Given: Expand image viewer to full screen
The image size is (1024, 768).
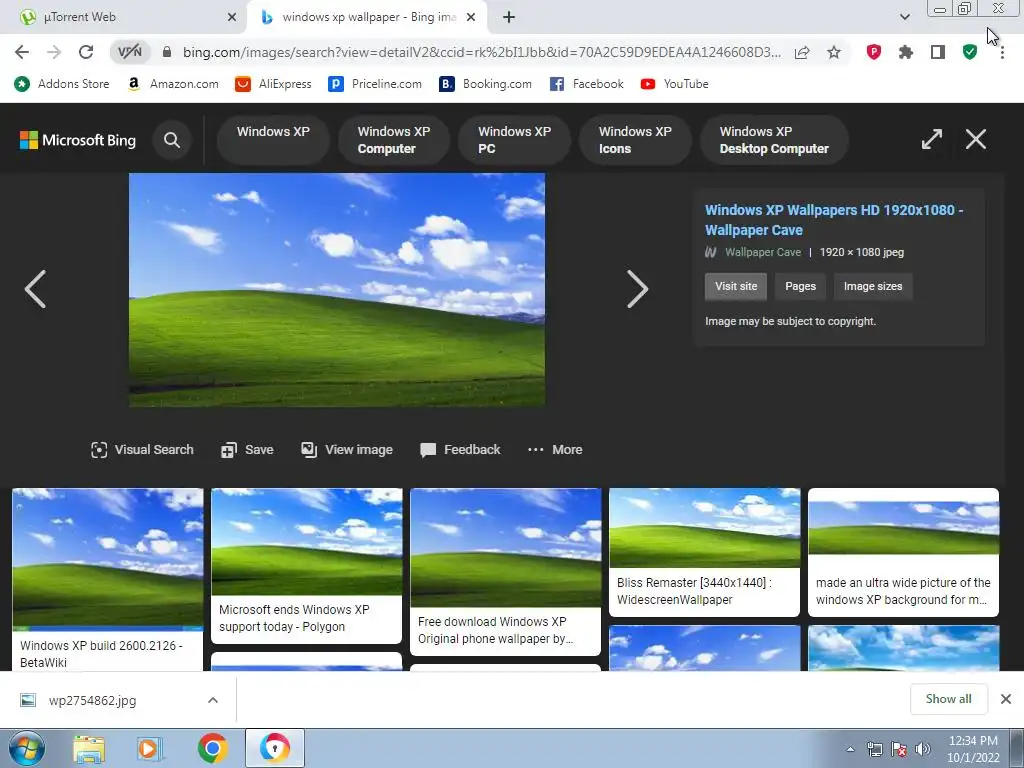Looking at the screenshot, I should (x=932, y=139).
